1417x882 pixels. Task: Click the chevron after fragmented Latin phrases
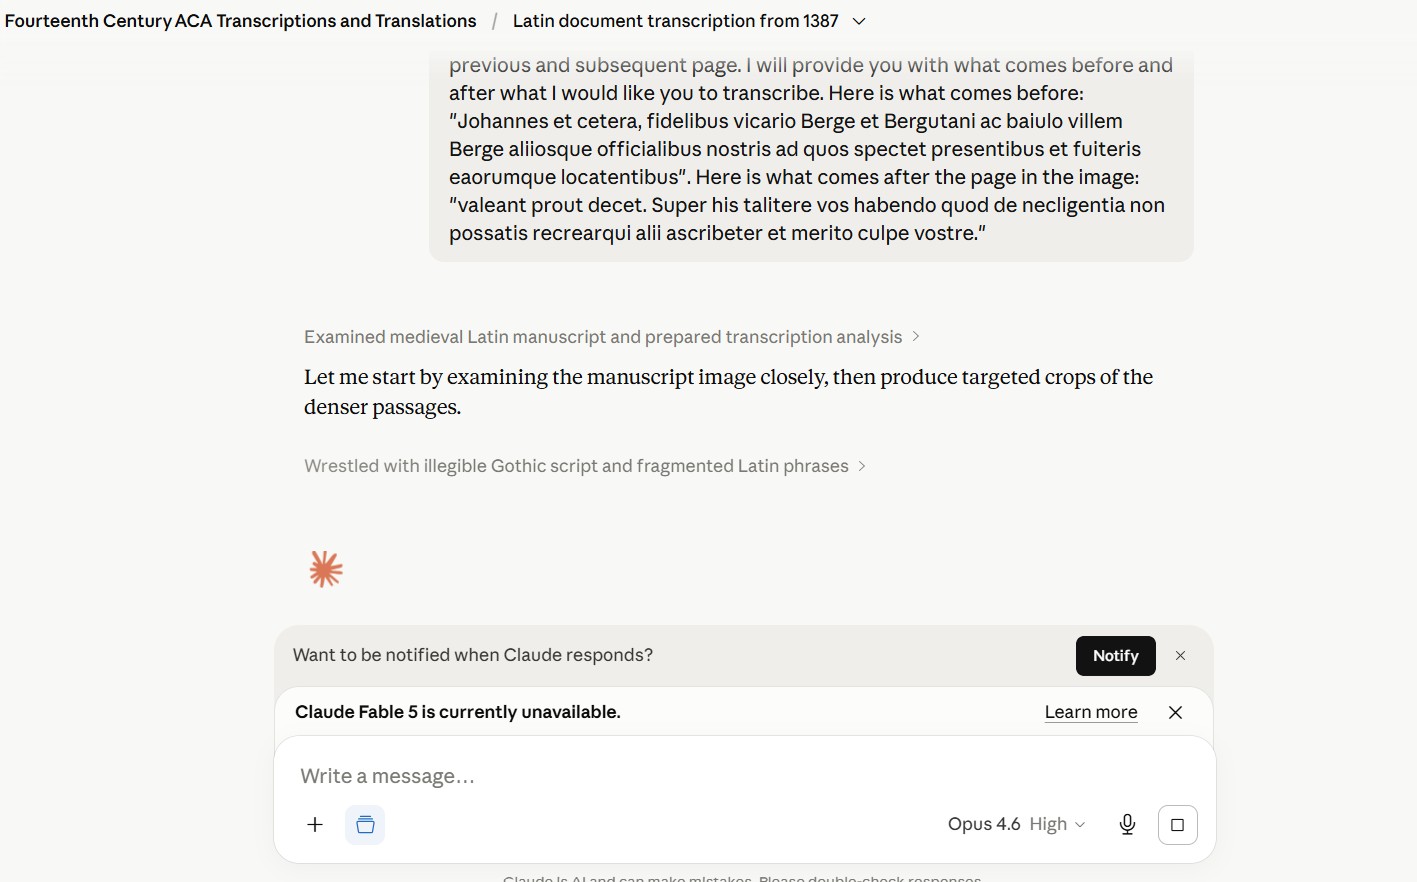pos(861,466)
